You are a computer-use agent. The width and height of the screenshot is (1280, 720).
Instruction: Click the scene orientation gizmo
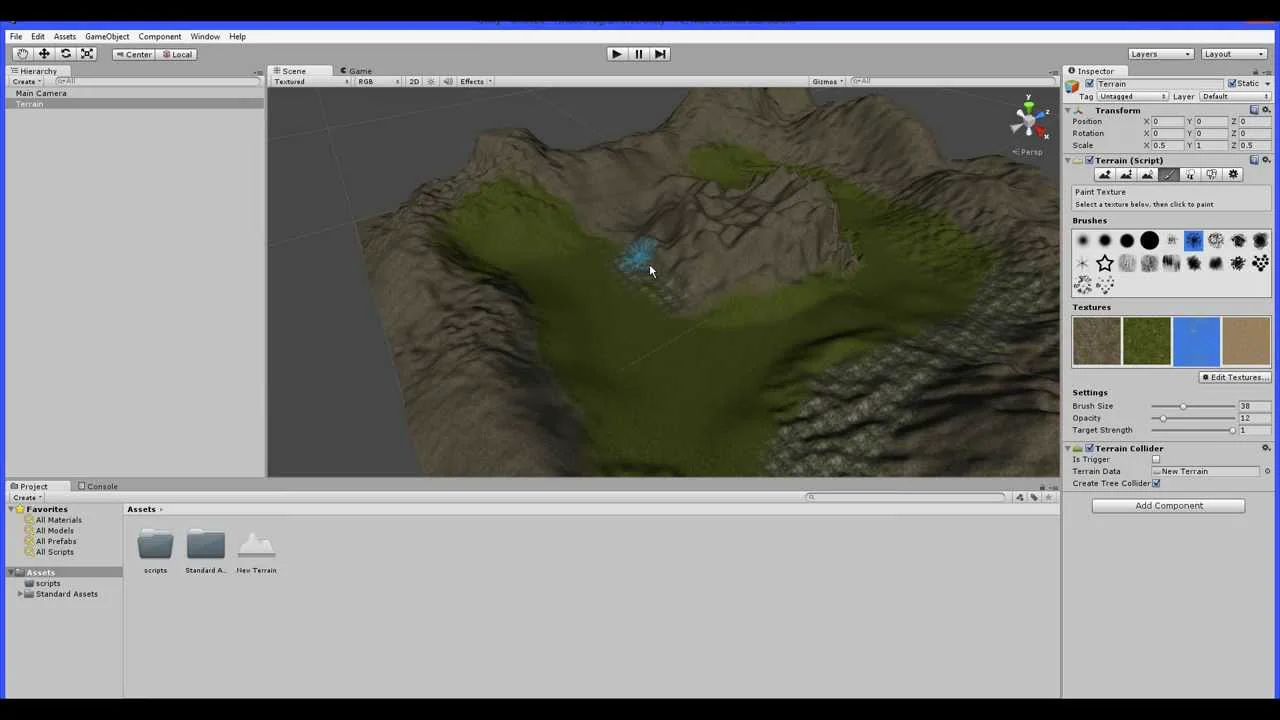point(1029,121)
